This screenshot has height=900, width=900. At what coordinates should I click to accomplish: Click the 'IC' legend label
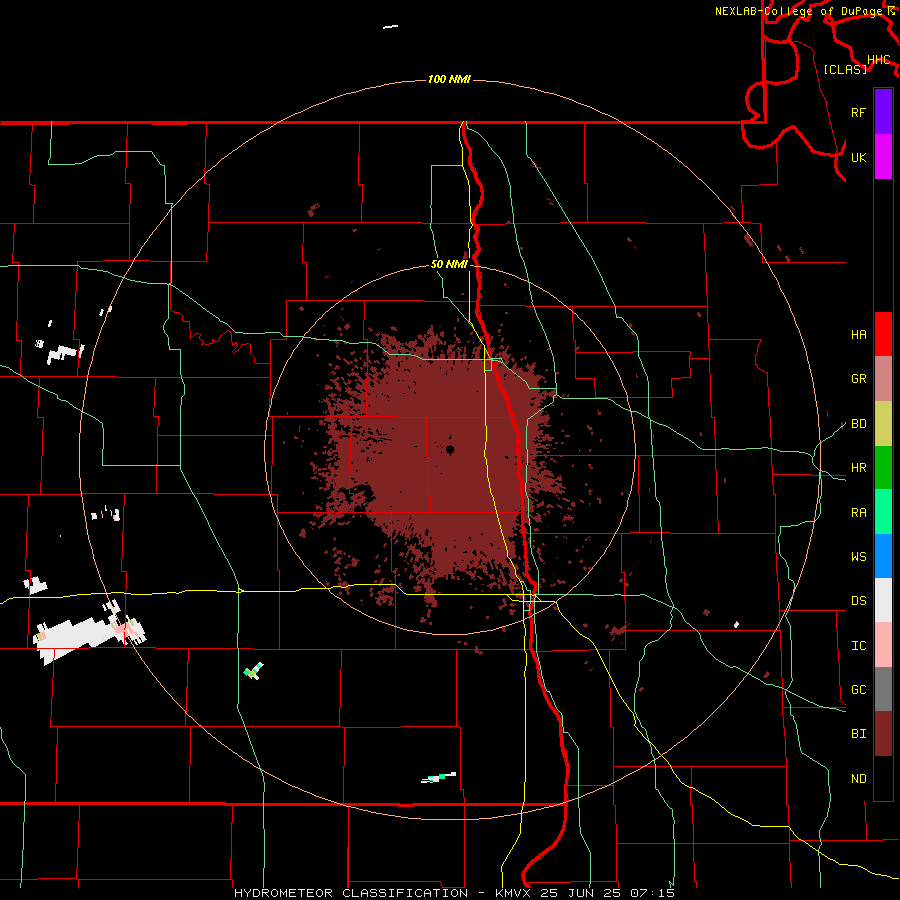(859, 646)
